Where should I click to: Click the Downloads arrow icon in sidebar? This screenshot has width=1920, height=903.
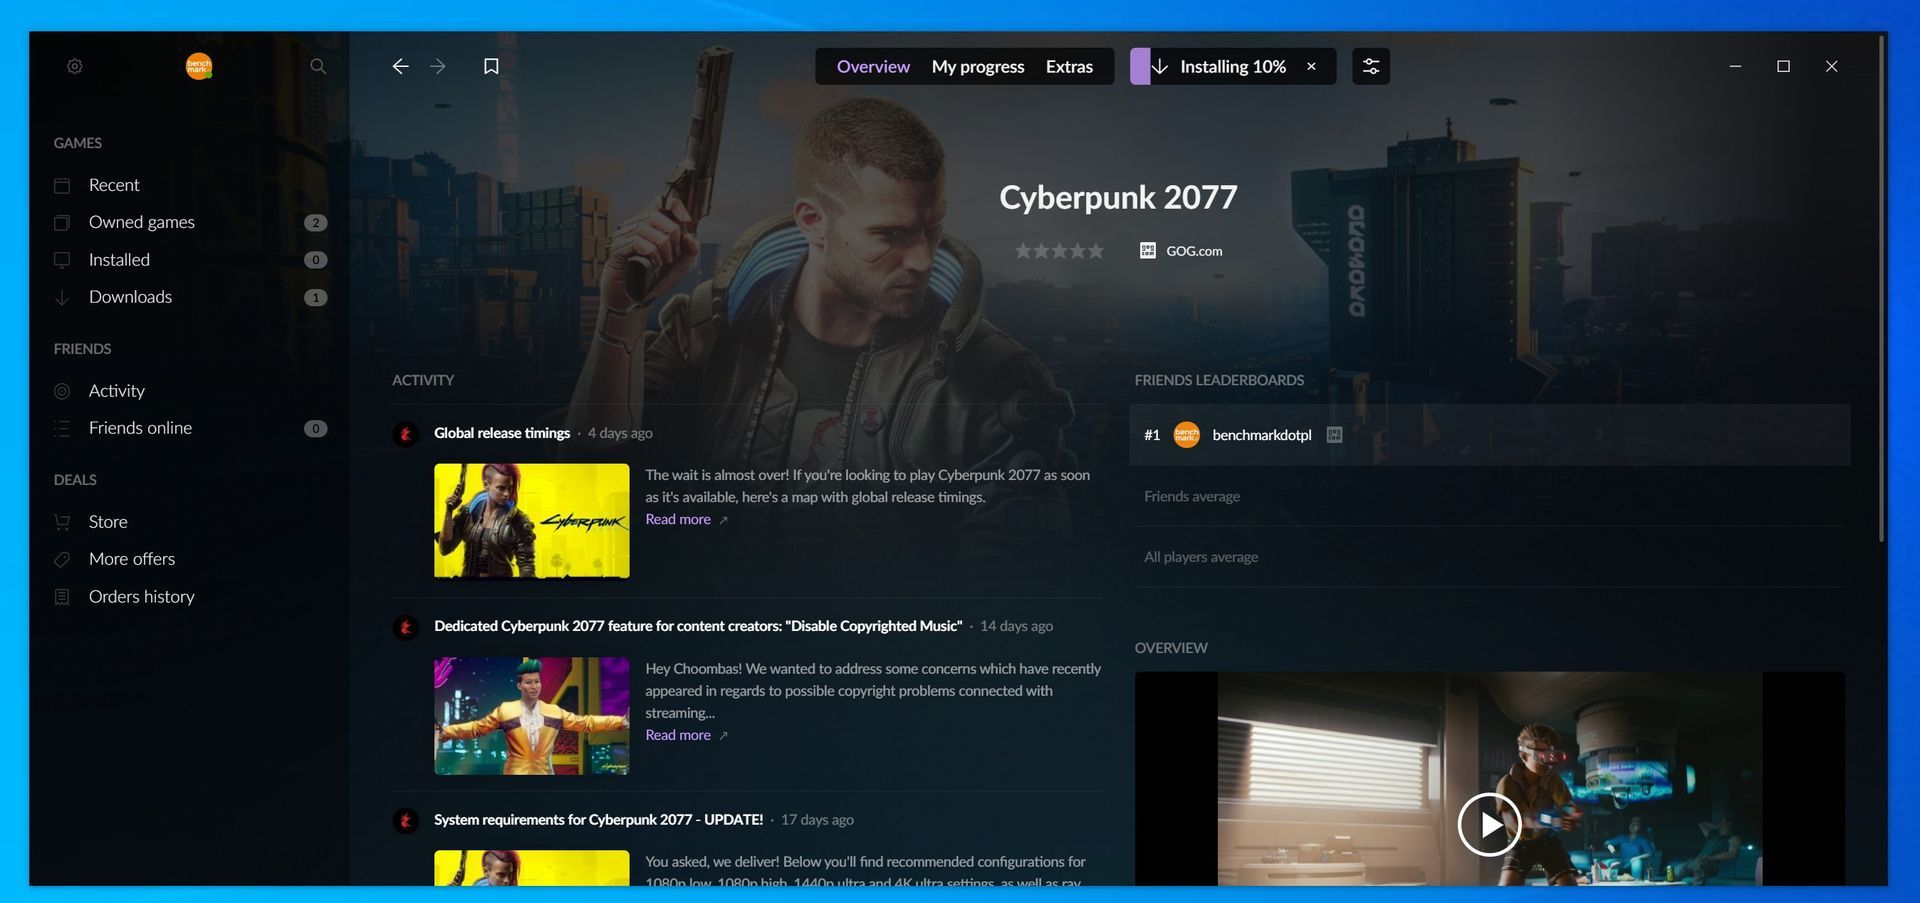click(x=62, y=297)
